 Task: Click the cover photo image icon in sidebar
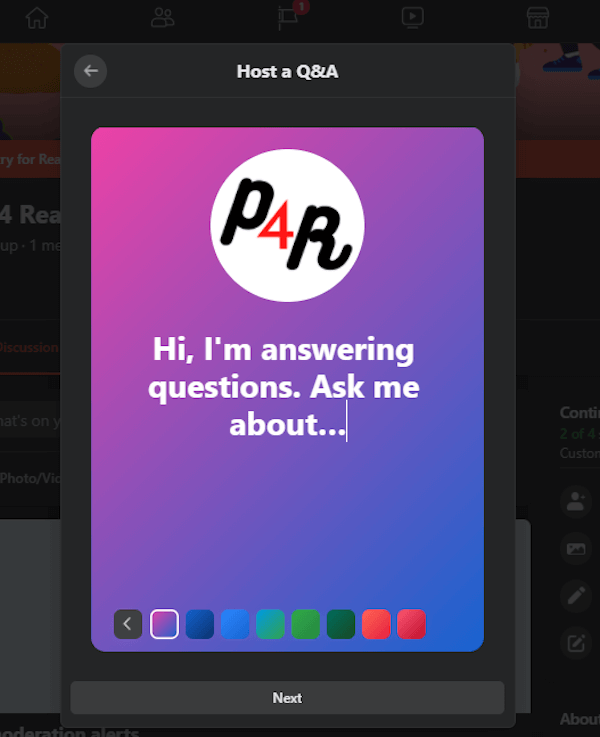pos(576,549)
